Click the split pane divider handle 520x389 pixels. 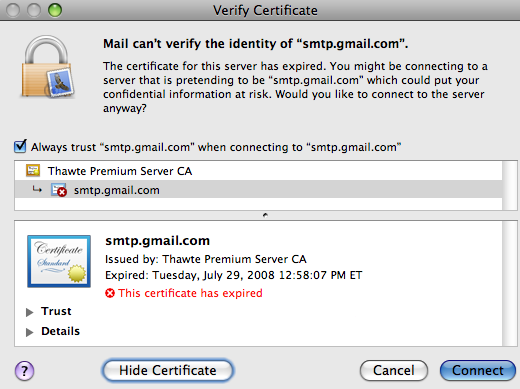coord(265,215)
